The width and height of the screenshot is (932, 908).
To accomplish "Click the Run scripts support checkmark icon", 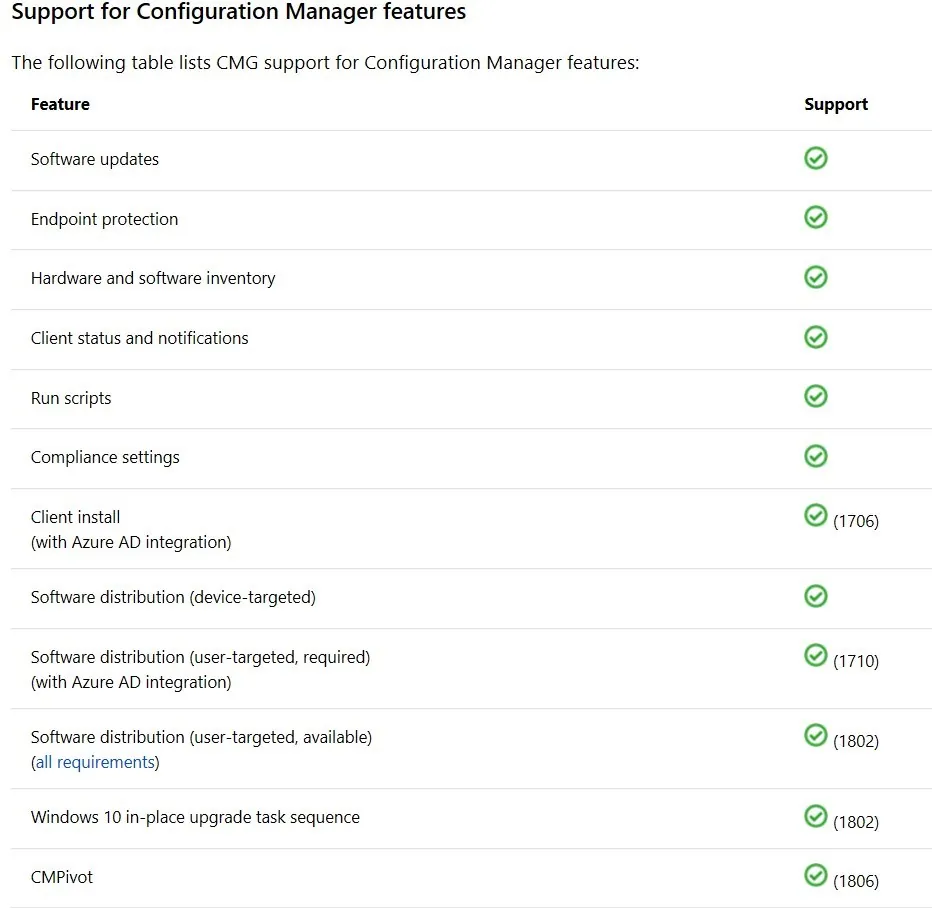I will (816, 396).
